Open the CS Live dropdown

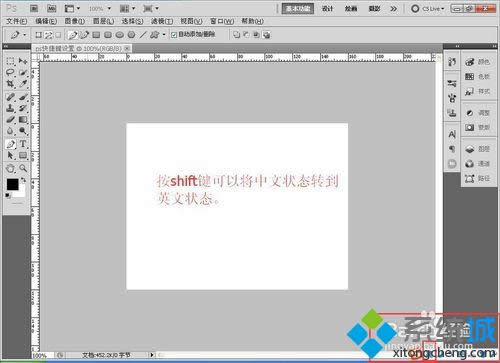tap(428, 9)
